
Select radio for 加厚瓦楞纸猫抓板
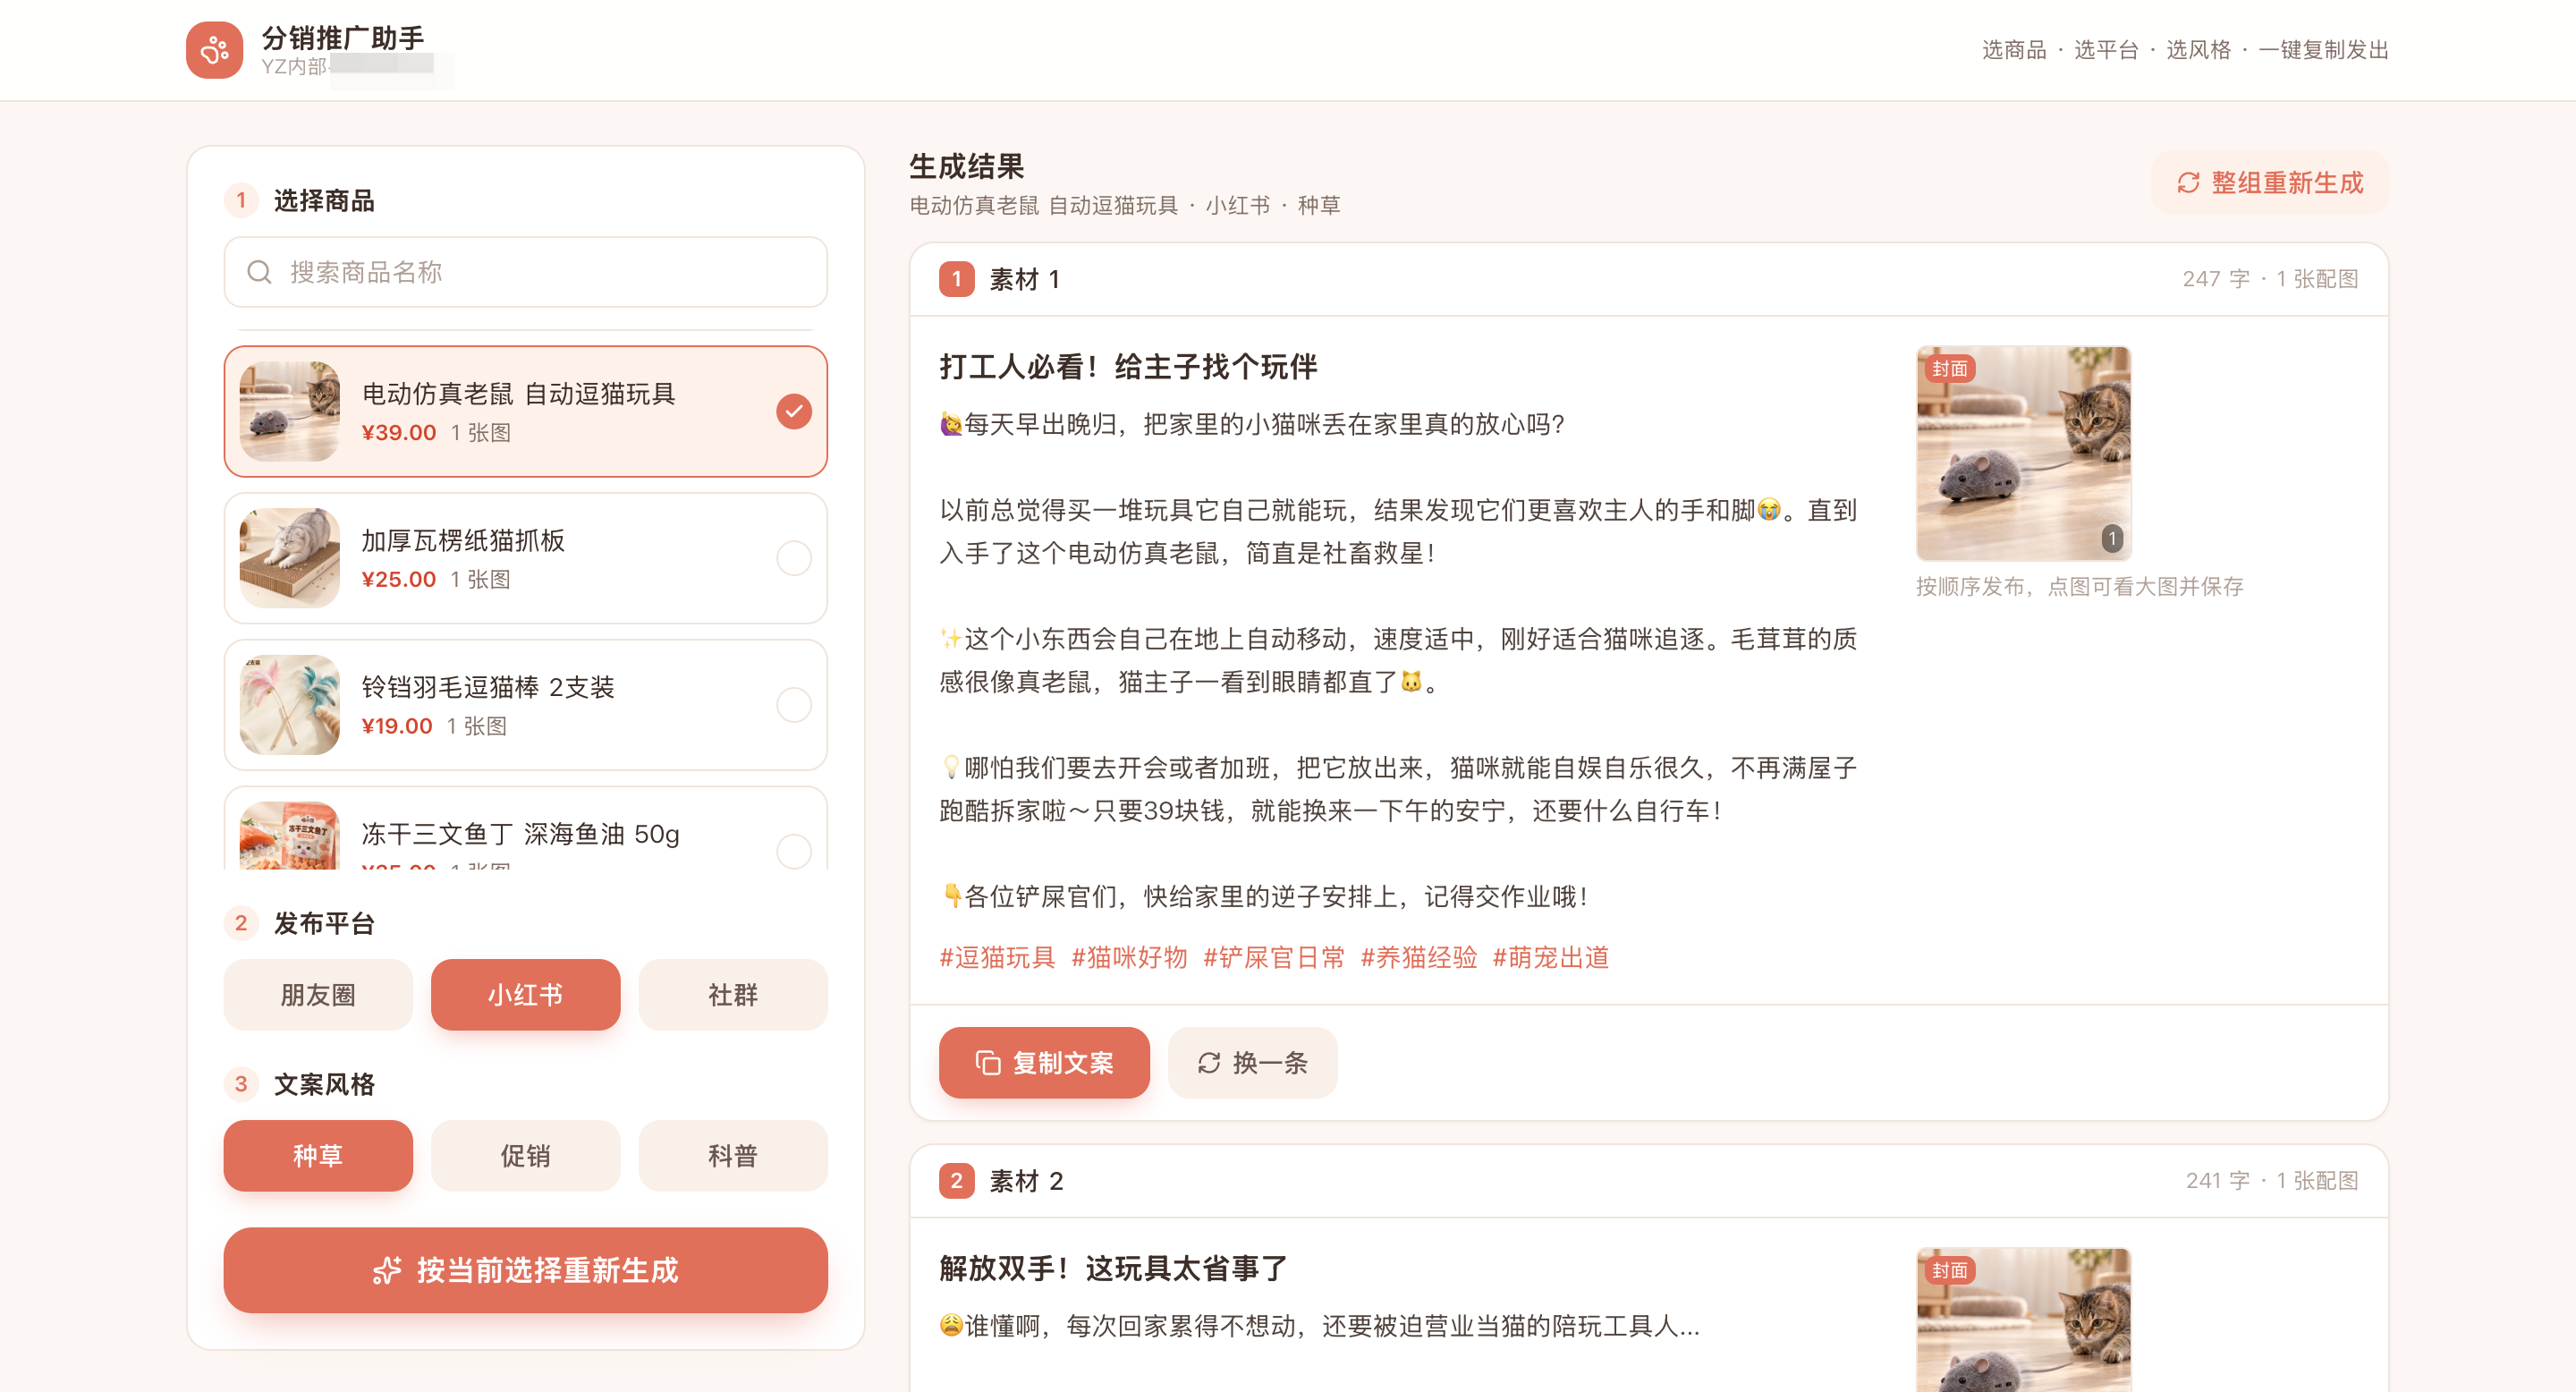(794, 558)
